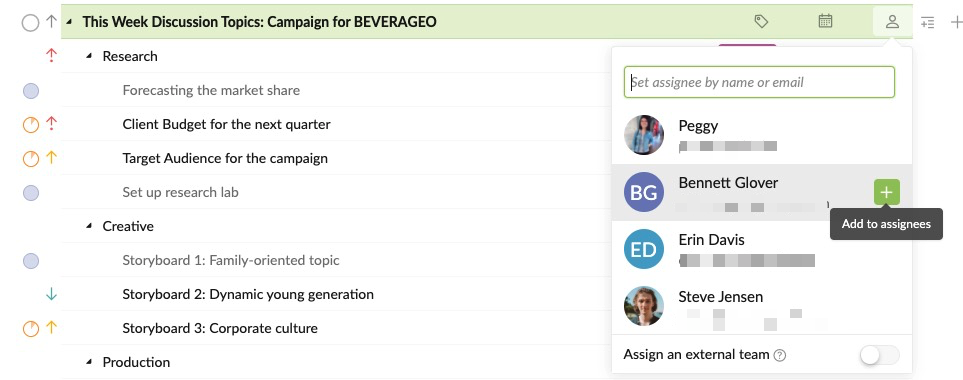Select Peggy as assignee
The image size is (963, 380).
(762, 135)
